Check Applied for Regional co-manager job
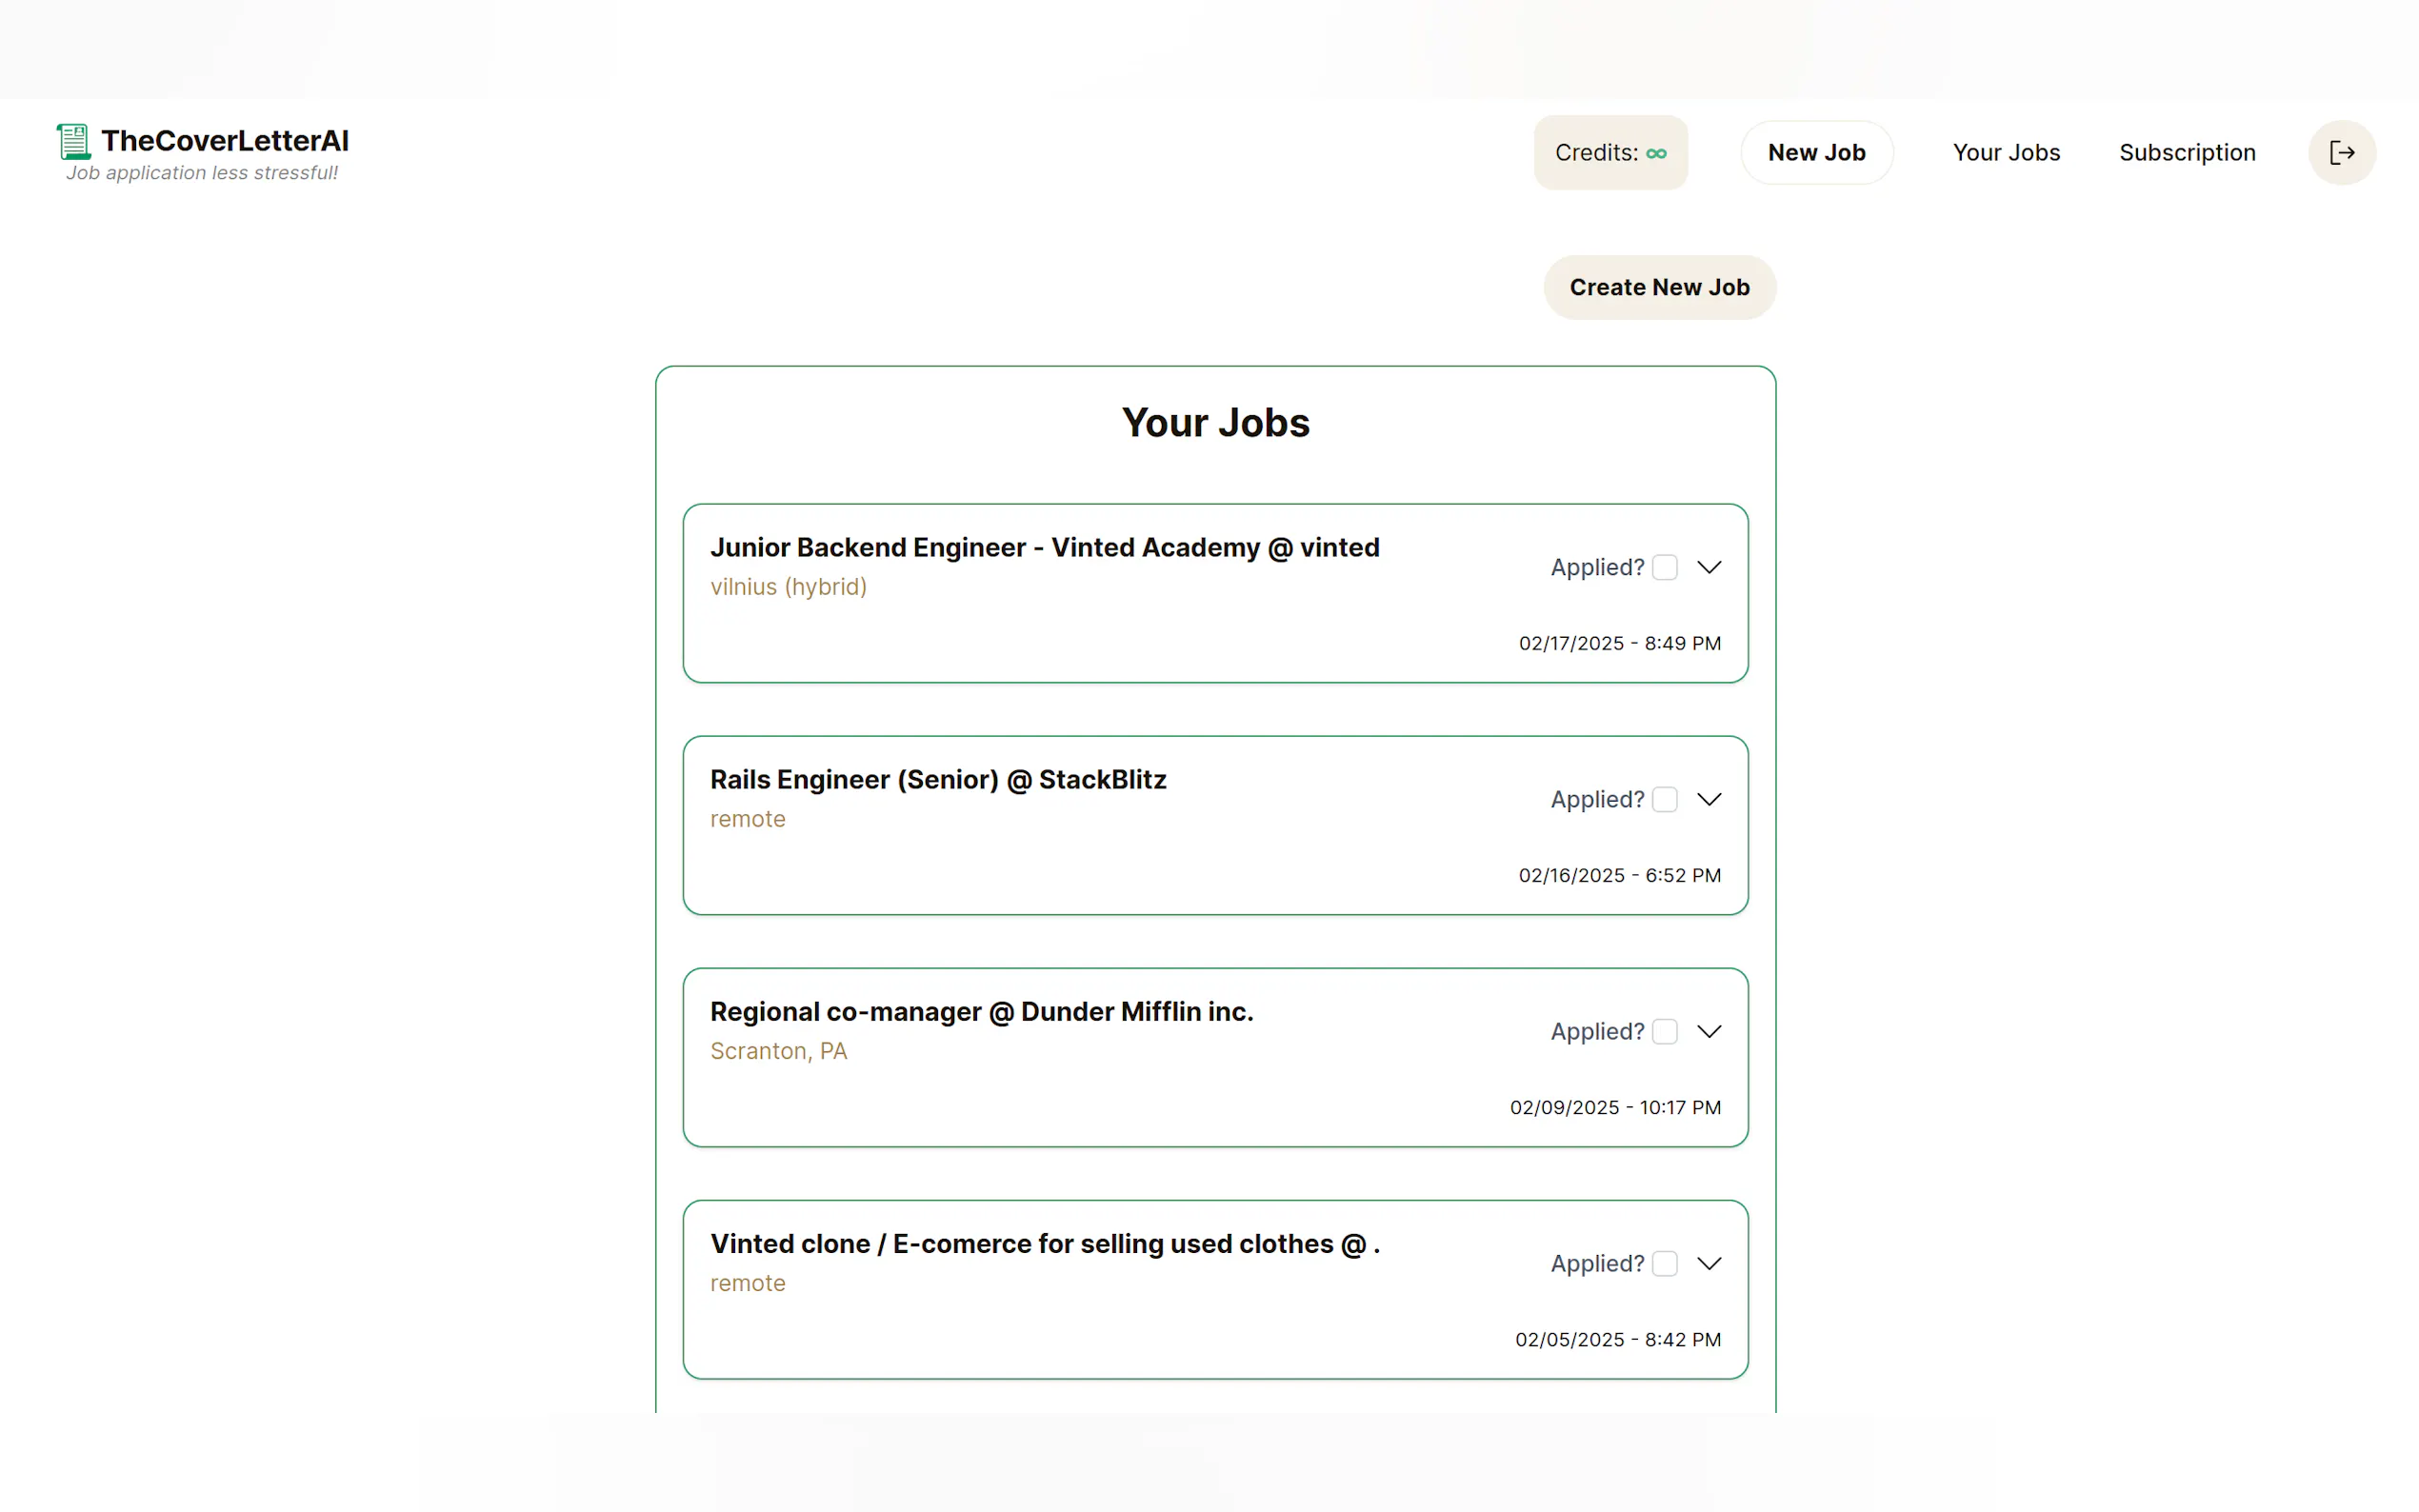The width and height of the screenshot is (2419, 1512). click(1664, 1032)
